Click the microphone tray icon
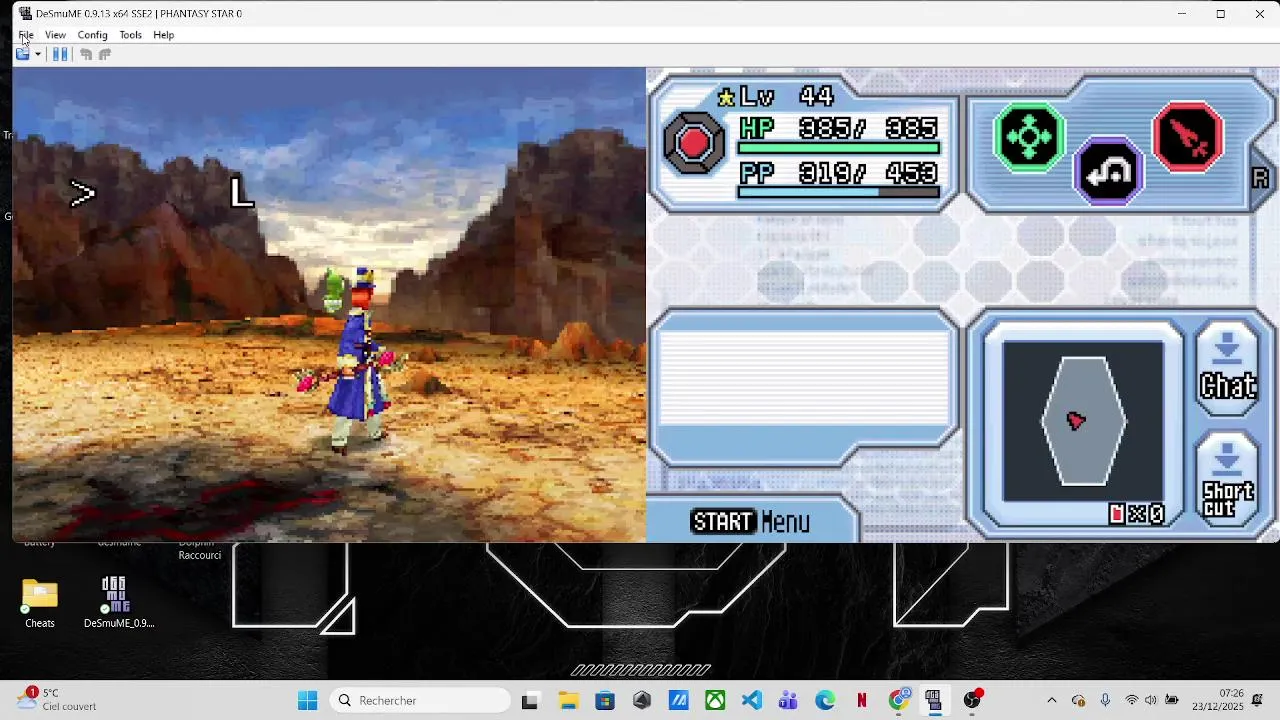Viewport: 1280px width, 720px height. tap(1105, 701)
